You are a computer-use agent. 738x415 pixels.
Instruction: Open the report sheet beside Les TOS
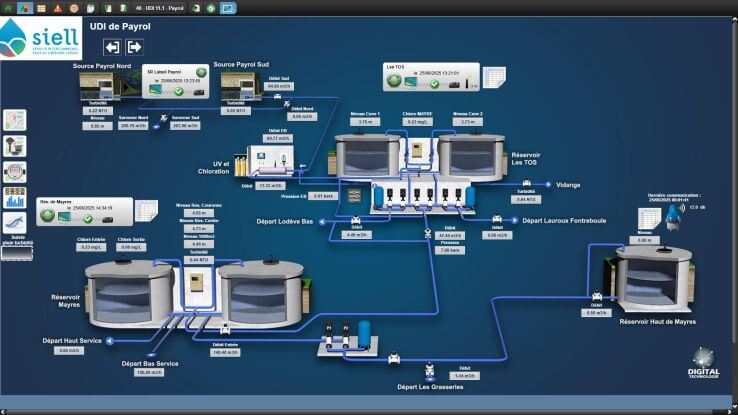494,78
